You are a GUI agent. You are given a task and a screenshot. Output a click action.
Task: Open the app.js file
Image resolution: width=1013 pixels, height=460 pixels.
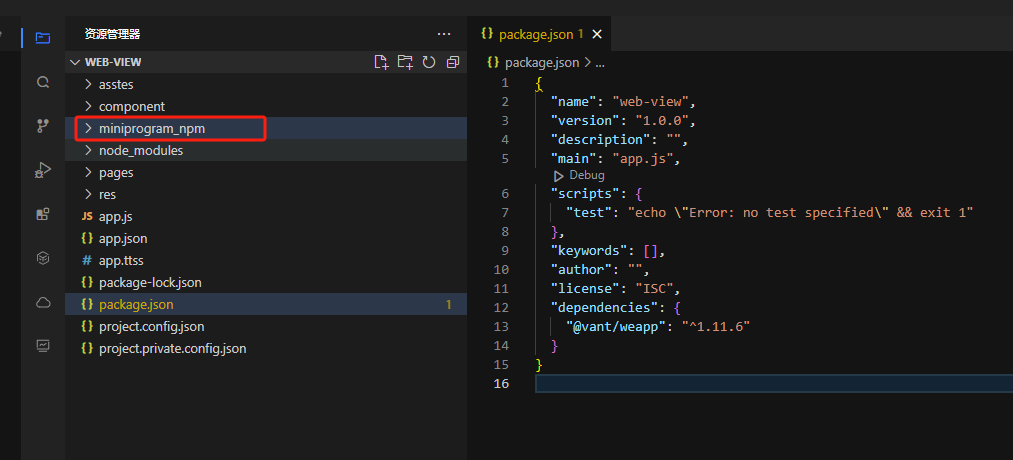(116, 217)
